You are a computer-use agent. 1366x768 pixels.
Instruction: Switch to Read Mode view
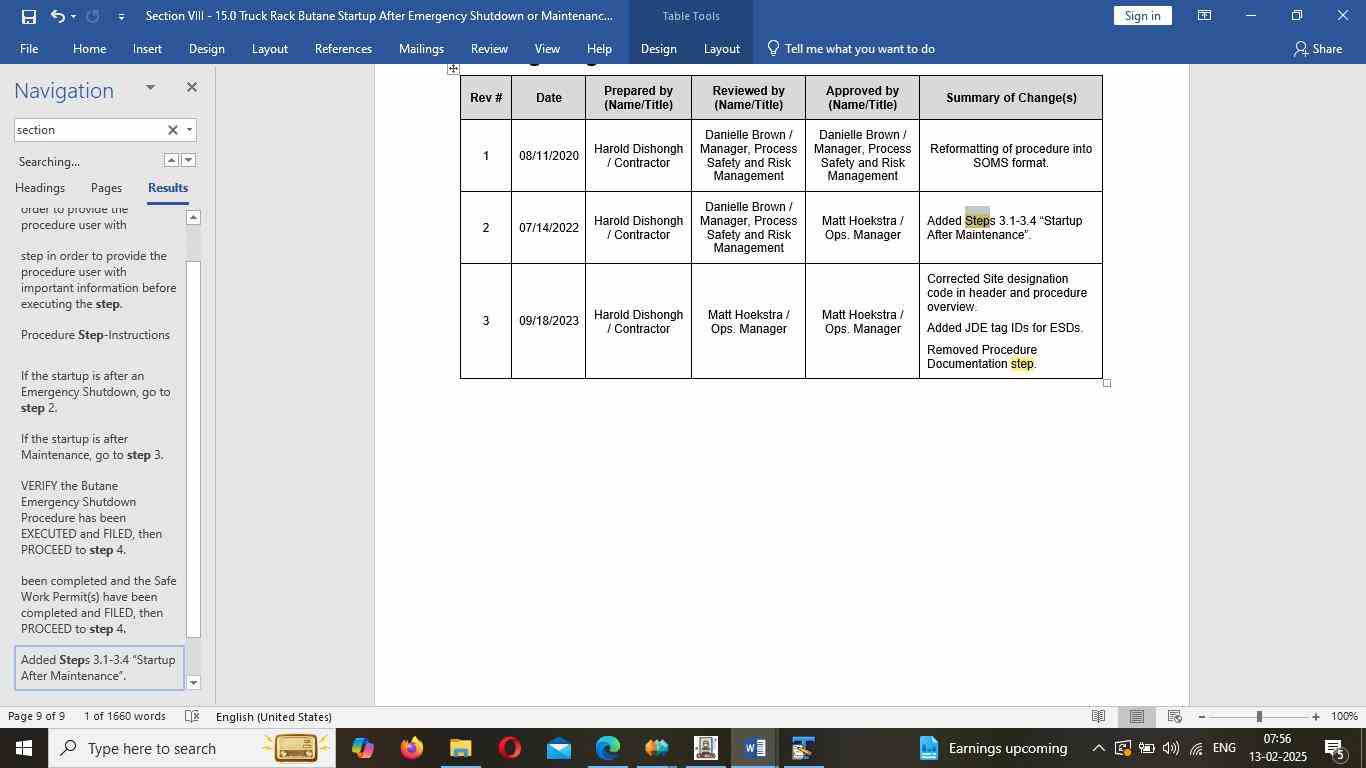(x=1098, y=717)
